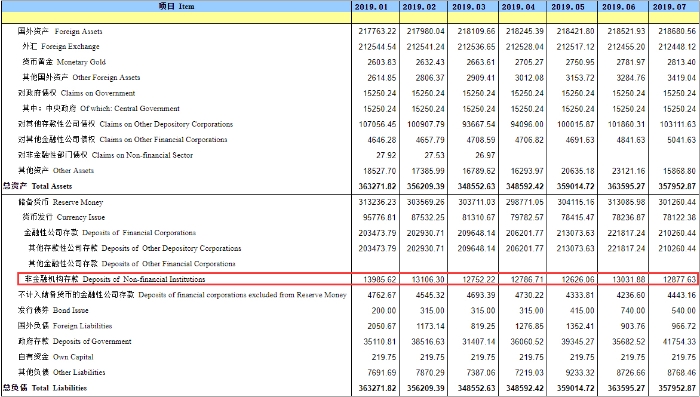This screenshot has width=700, height=397.
Task: Select Non-financial Sector value 26.97
Action: [486, 155]
